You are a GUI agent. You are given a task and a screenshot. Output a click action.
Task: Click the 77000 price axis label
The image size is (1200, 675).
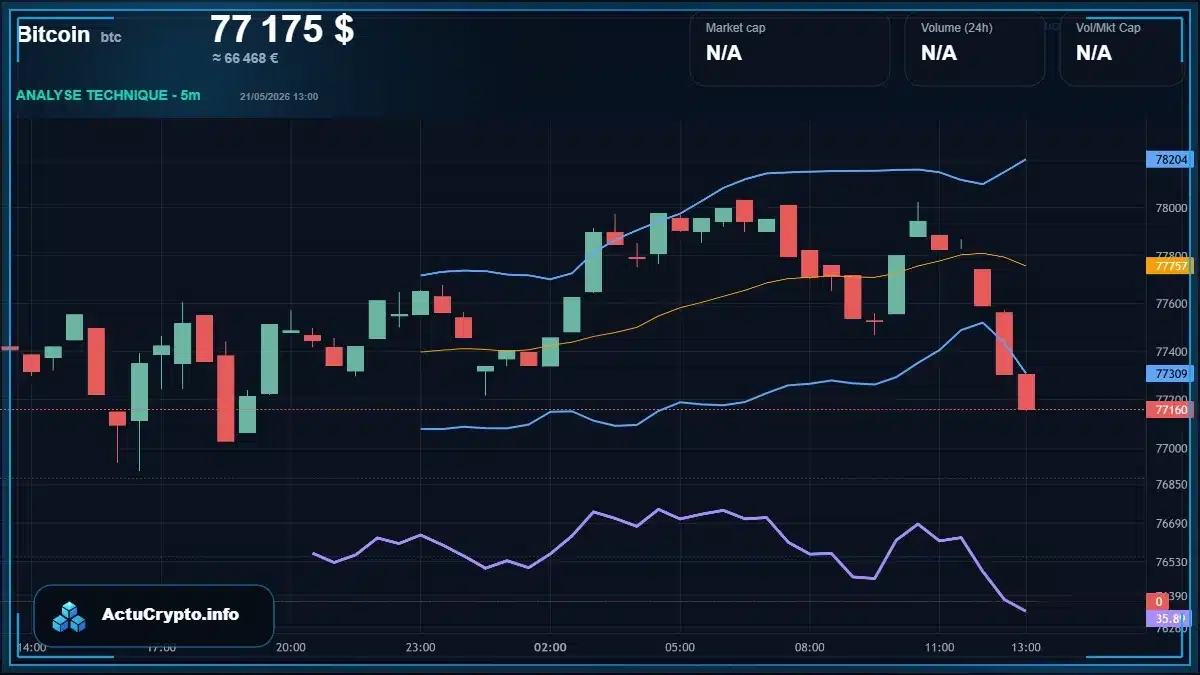click(x=1171, y=449)
